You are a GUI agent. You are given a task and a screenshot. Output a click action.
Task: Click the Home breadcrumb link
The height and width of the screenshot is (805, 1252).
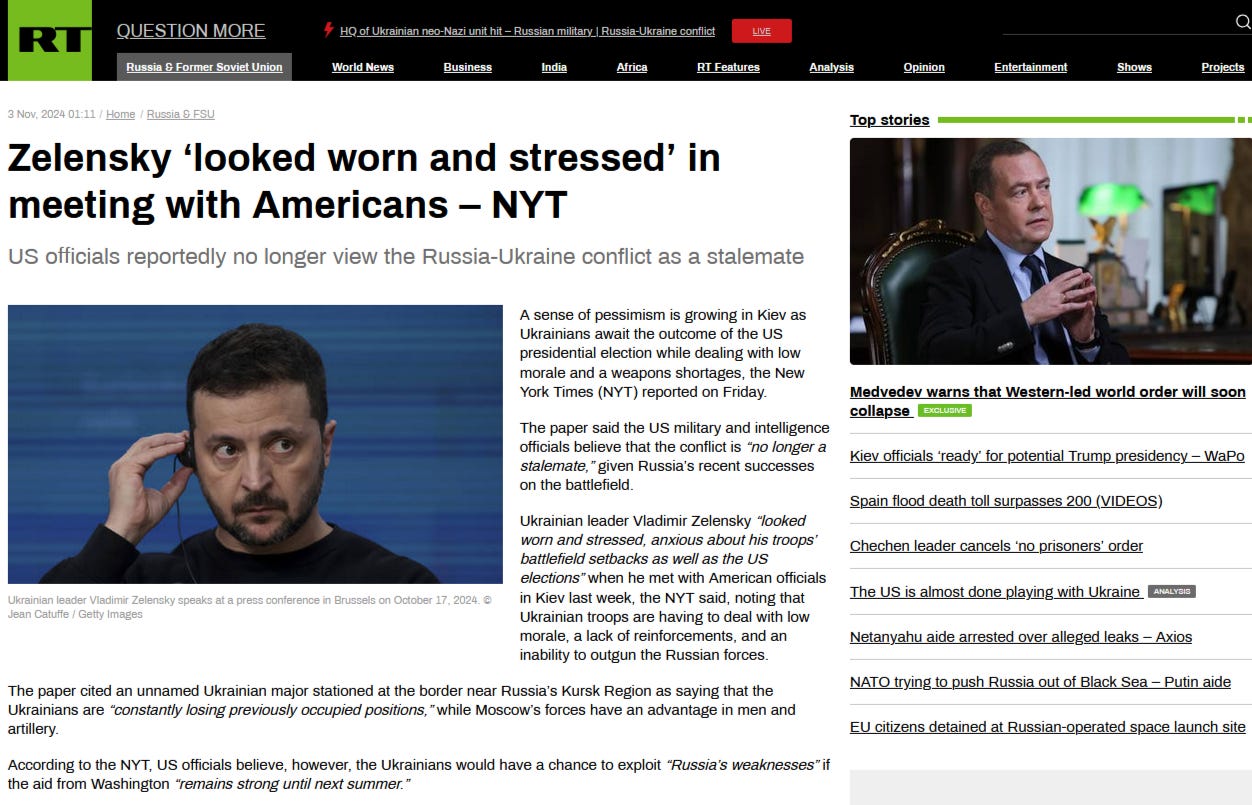point(120,114)
